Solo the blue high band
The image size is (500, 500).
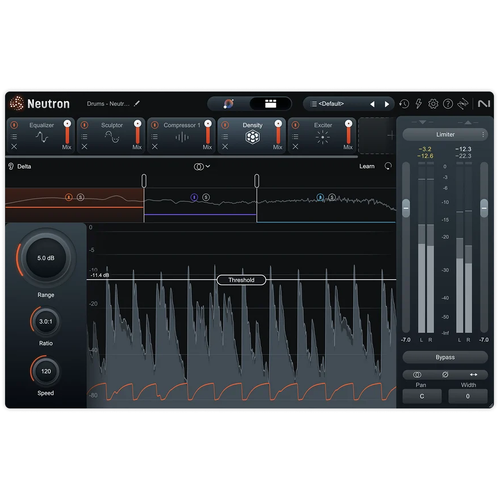point(332,197)
